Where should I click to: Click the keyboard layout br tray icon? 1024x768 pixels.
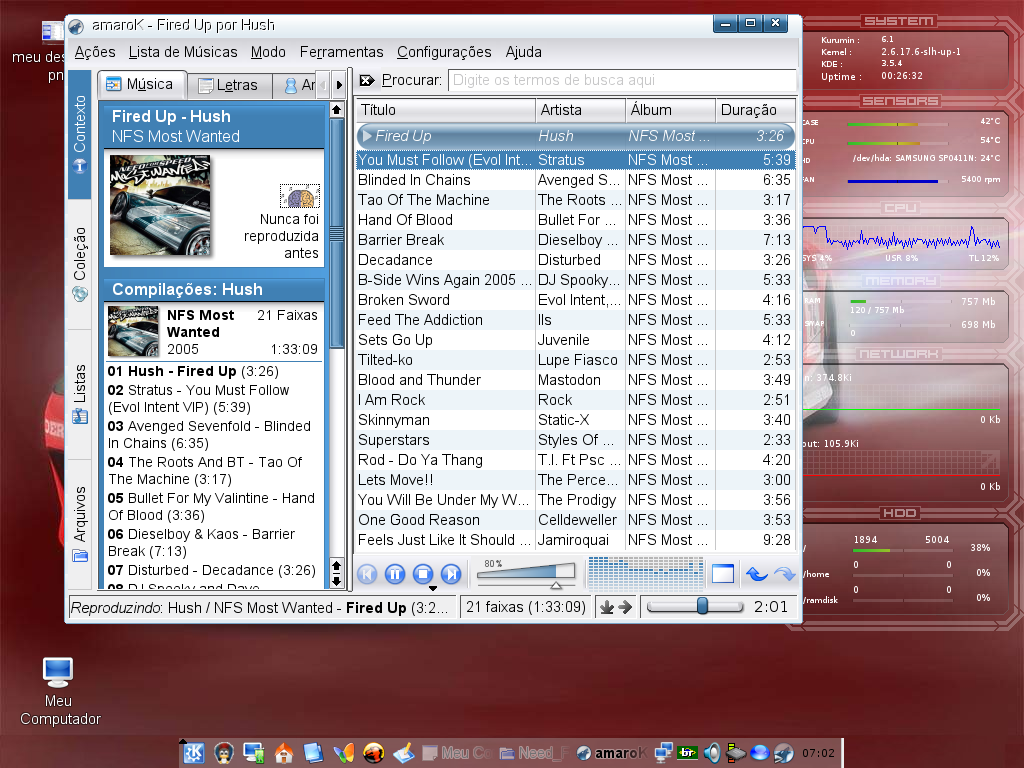click(x=687, y=753)
